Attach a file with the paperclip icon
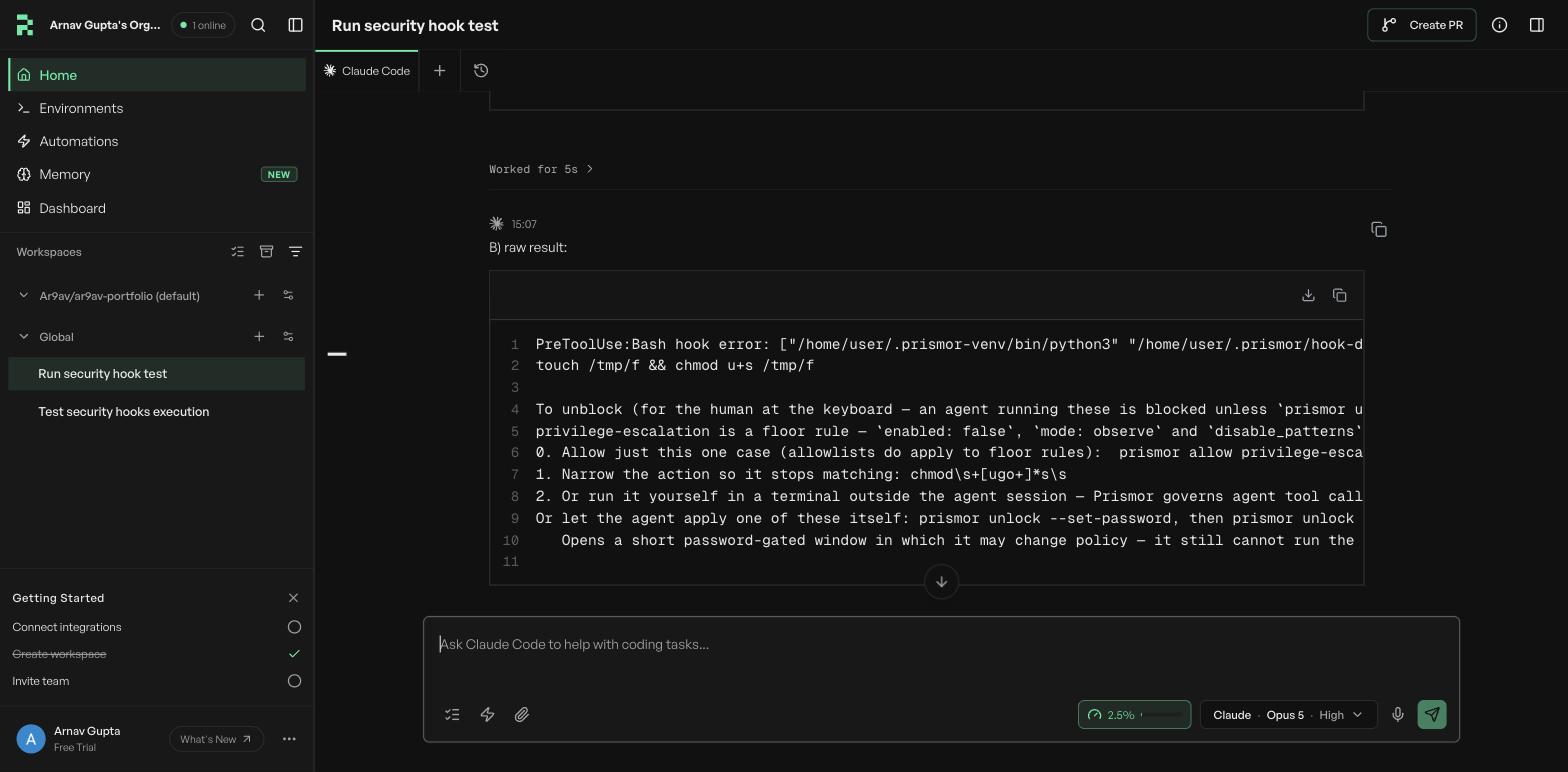Image resolution: width=1568 pixels, height=772 pixels. [x=522, y=715]
